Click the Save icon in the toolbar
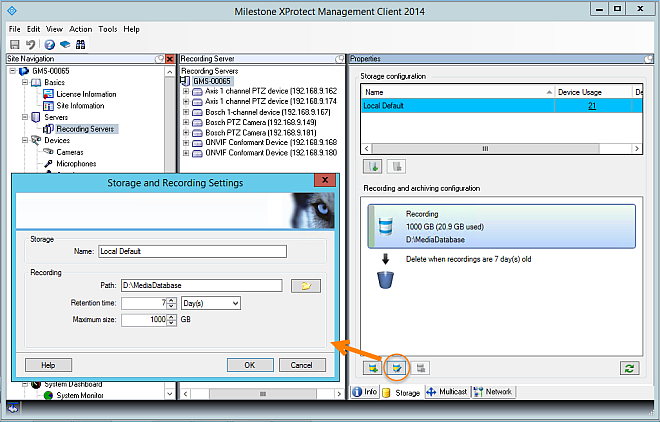The height and width of the screenshot is (422, 660). pyautogui.click(x=15, y=44)
